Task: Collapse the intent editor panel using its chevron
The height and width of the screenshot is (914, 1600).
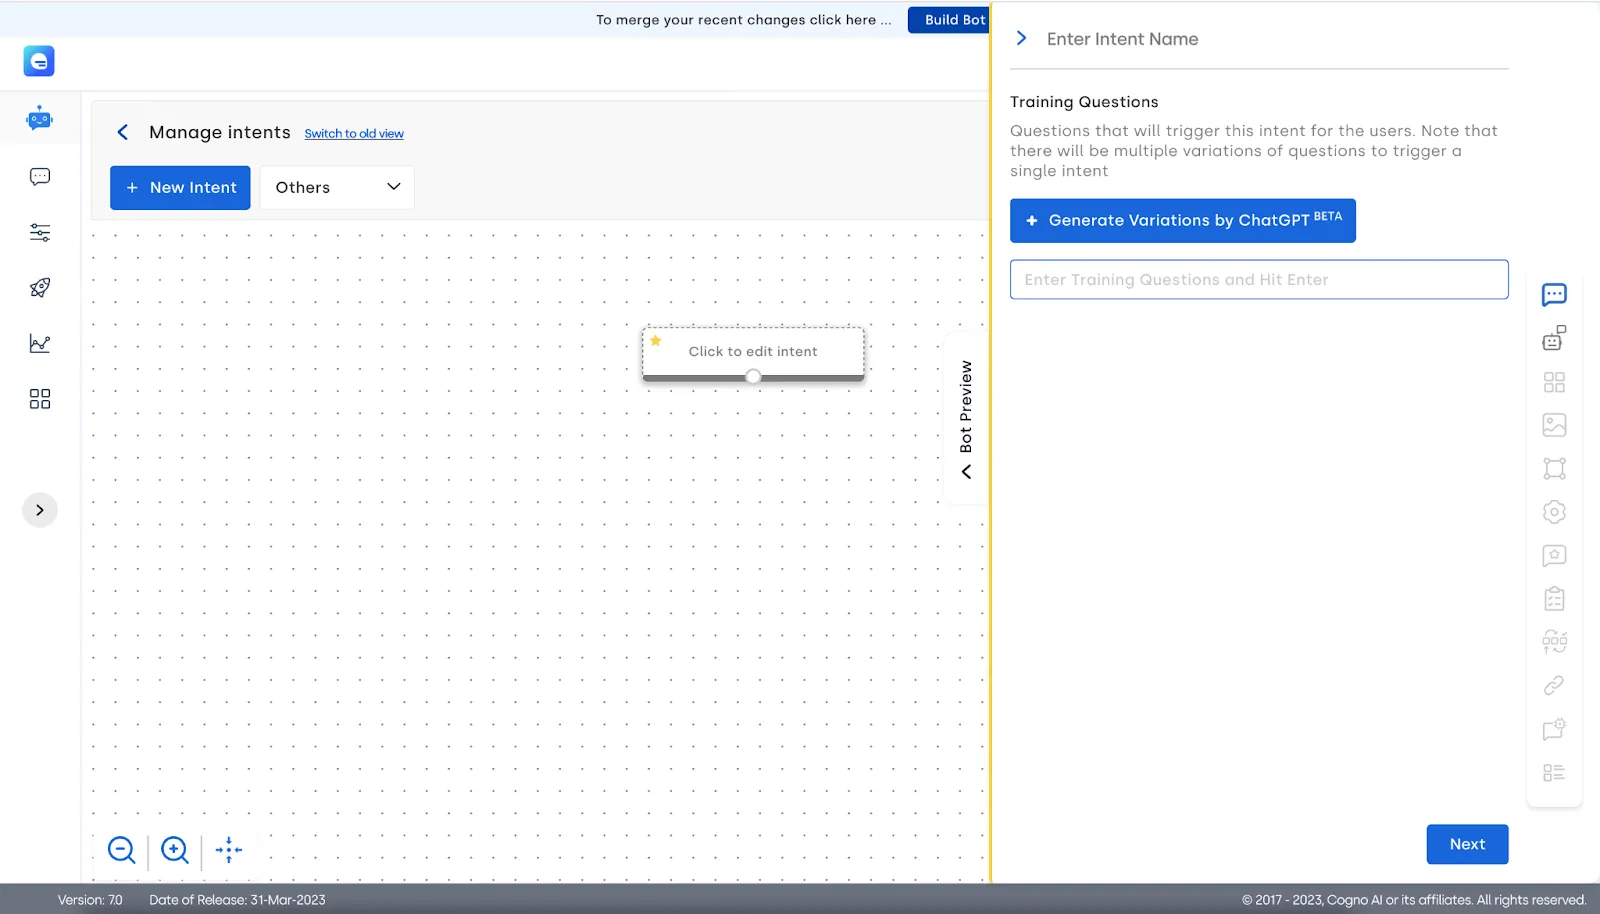Action: click(x=1021, y=38)
